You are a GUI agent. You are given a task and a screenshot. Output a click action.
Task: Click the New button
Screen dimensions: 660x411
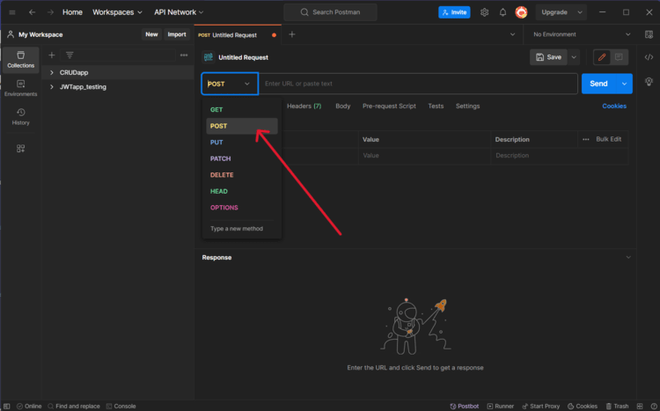(152, 35)
